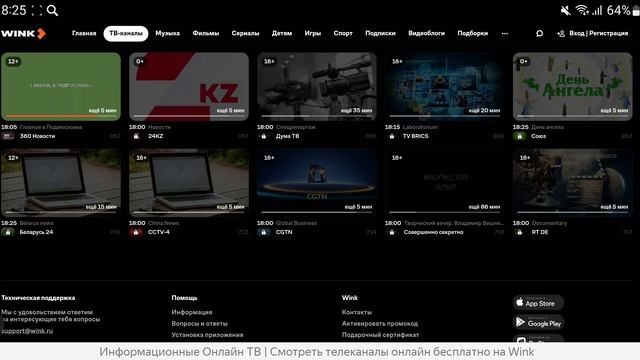Open the Спорт section
The height and width of the screenshot is (360, 640).
(x=343, y=33)
